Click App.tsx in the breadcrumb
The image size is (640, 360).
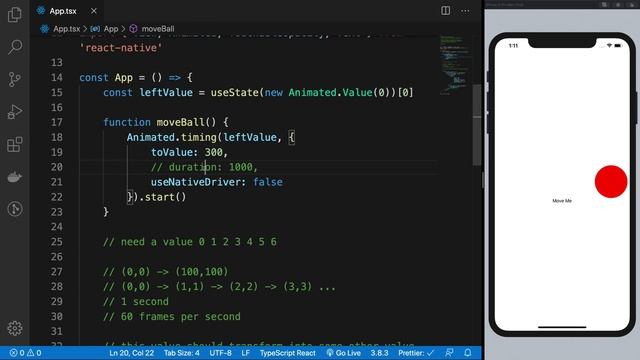click(67, 29)
